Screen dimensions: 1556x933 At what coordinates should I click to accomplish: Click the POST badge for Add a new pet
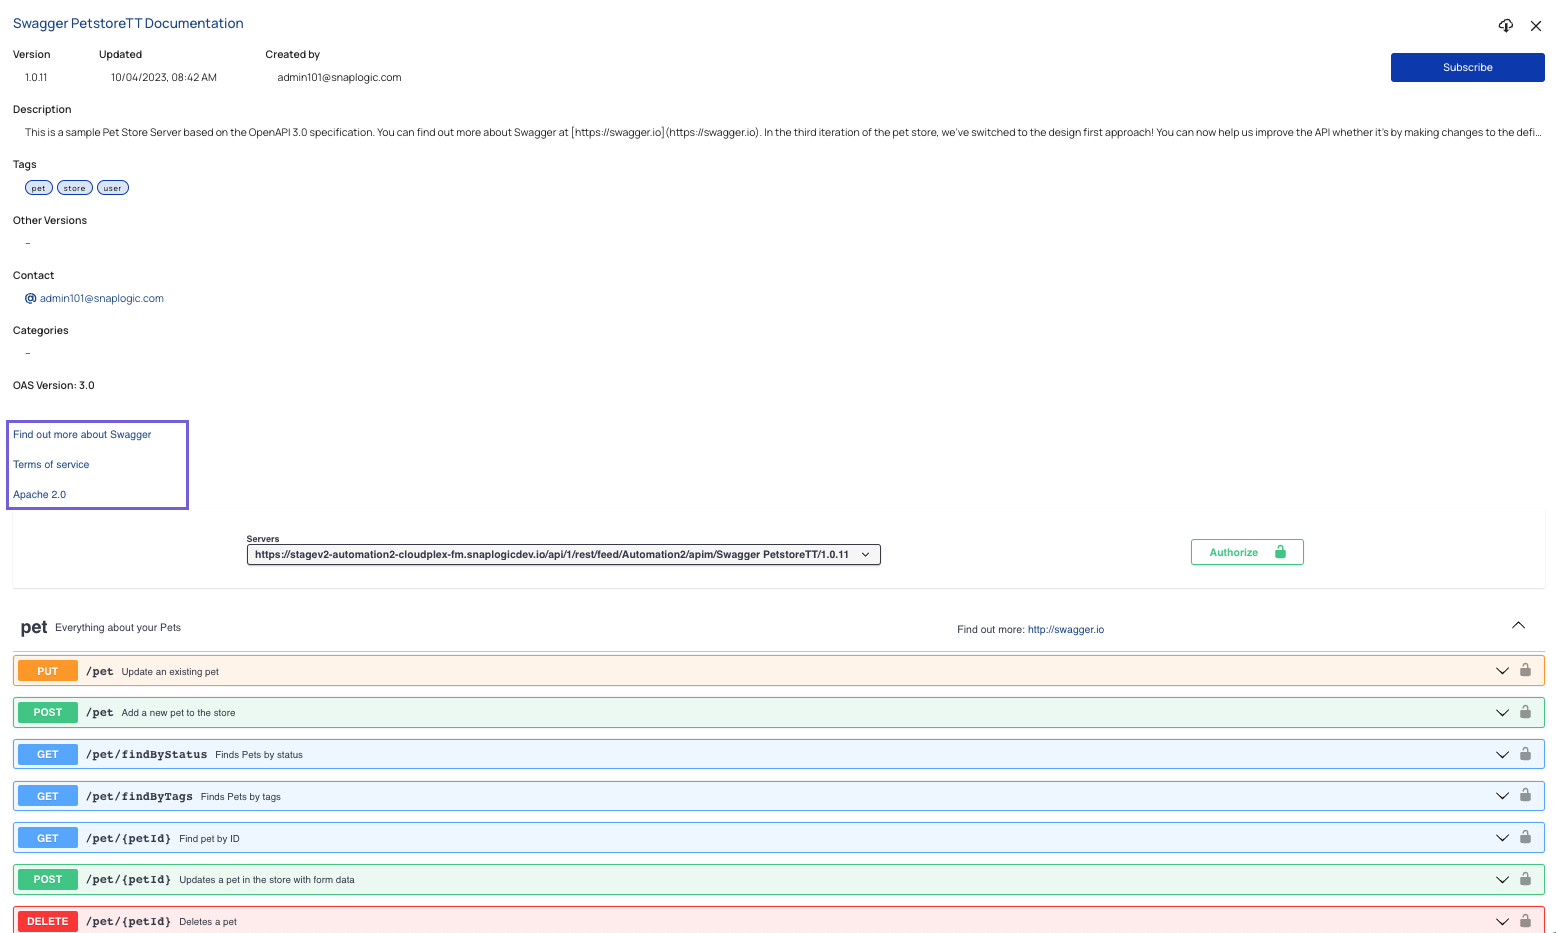48,712
